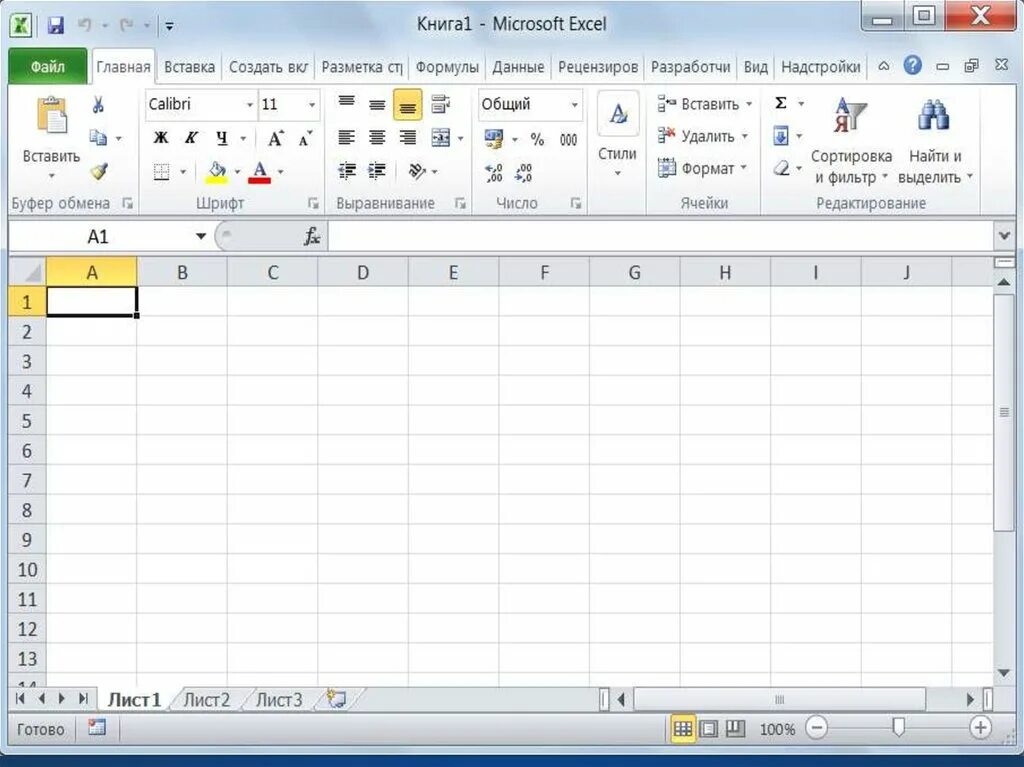Toggle underline Ч formatting
The width and height of the screenshot is (1024, 767).
tap(221, 138)
